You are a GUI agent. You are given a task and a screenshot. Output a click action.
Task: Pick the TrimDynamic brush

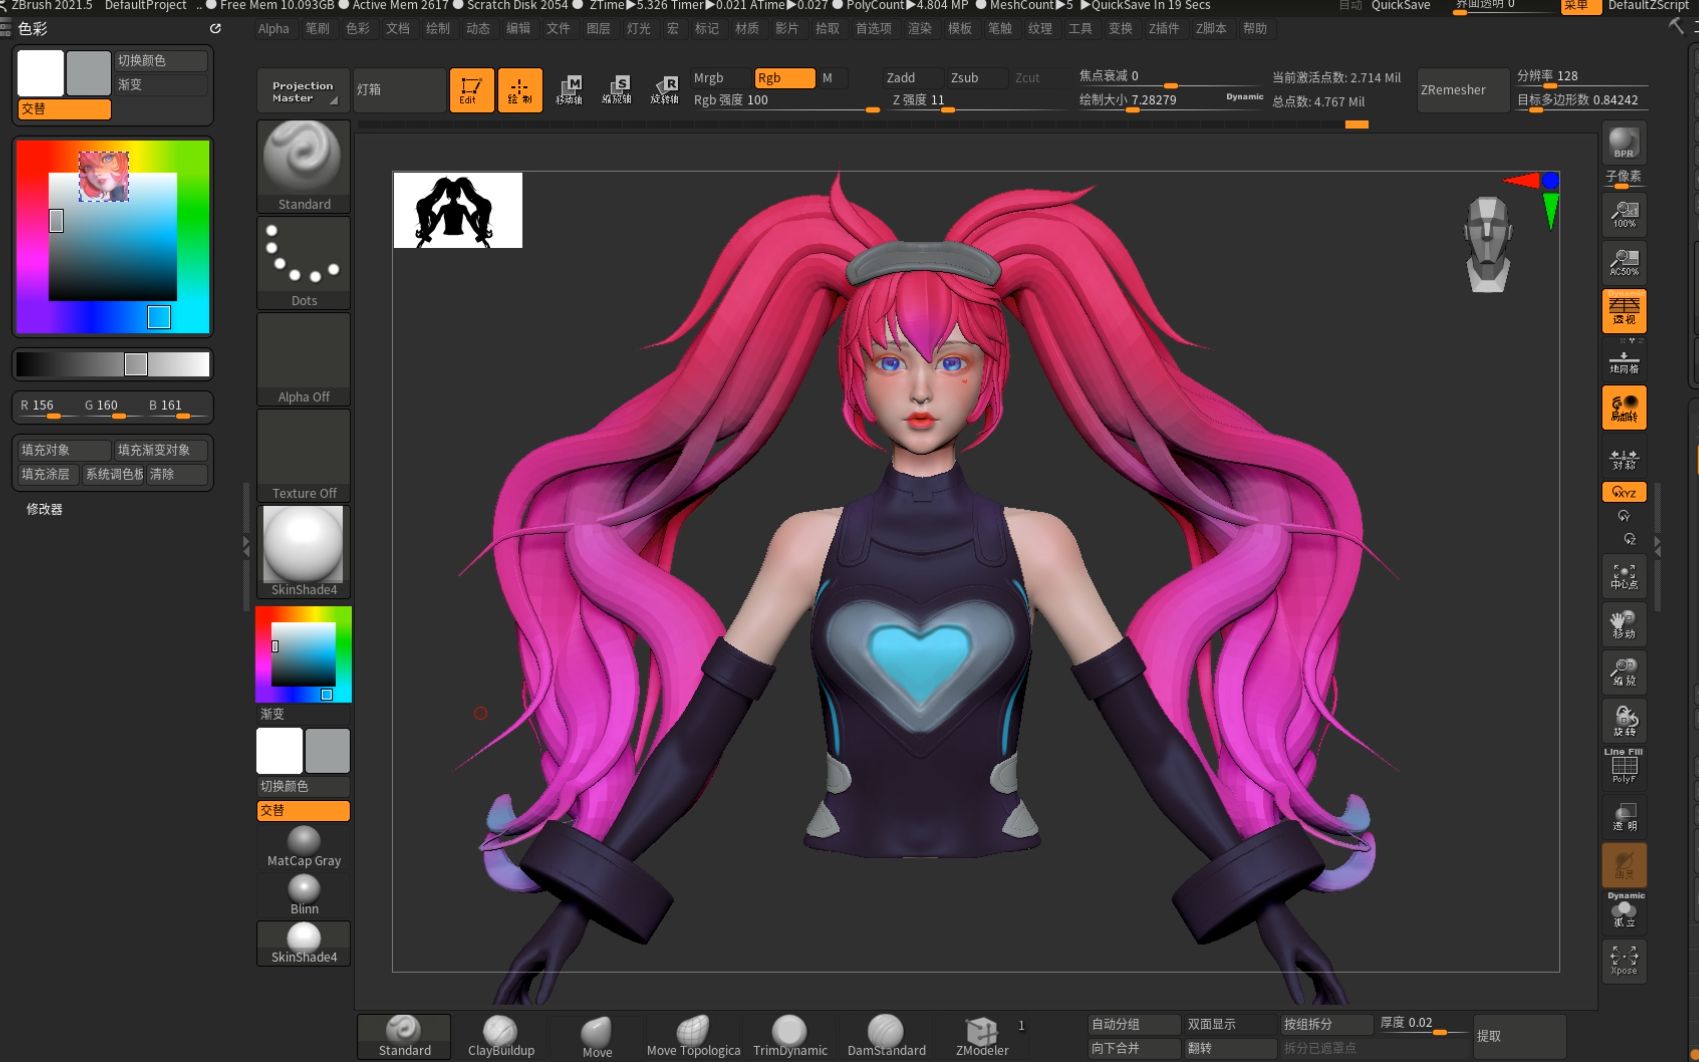click(x=790, y=1036)
